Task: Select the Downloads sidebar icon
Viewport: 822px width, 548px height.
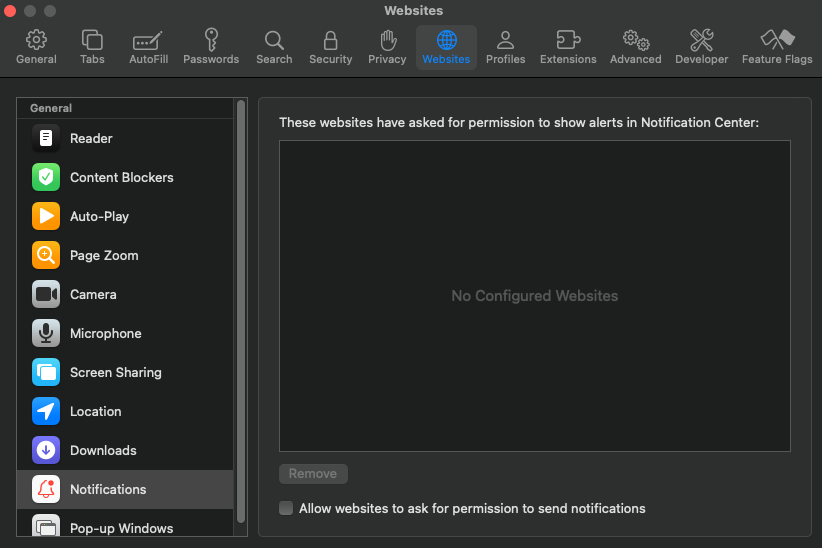Action: (46, 450)
